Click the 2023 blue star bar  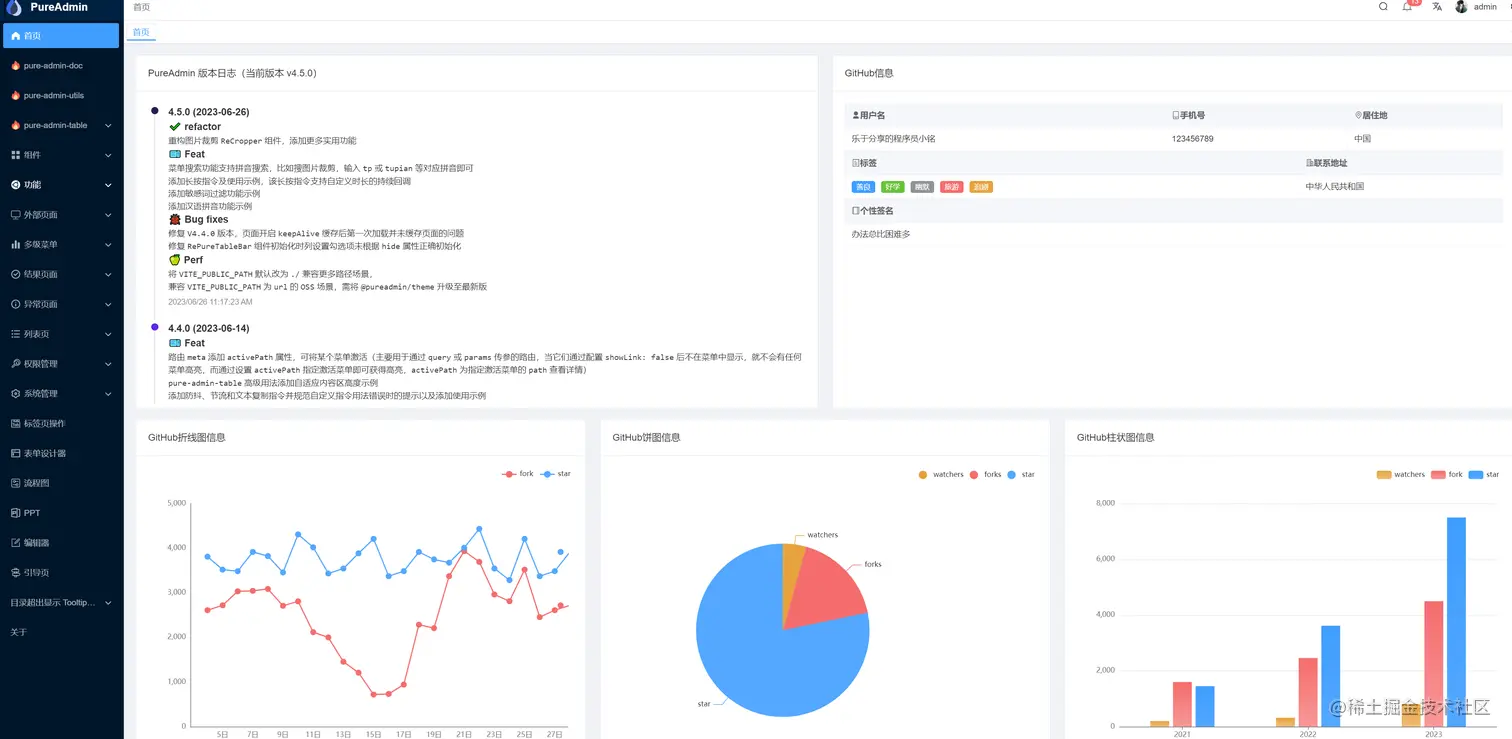click(x=1456, y=621)
